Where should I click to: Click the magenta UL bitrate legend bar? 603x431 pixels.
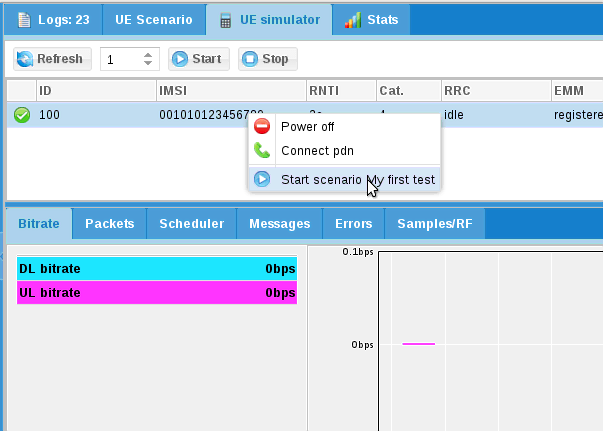[x=157, y=293]
